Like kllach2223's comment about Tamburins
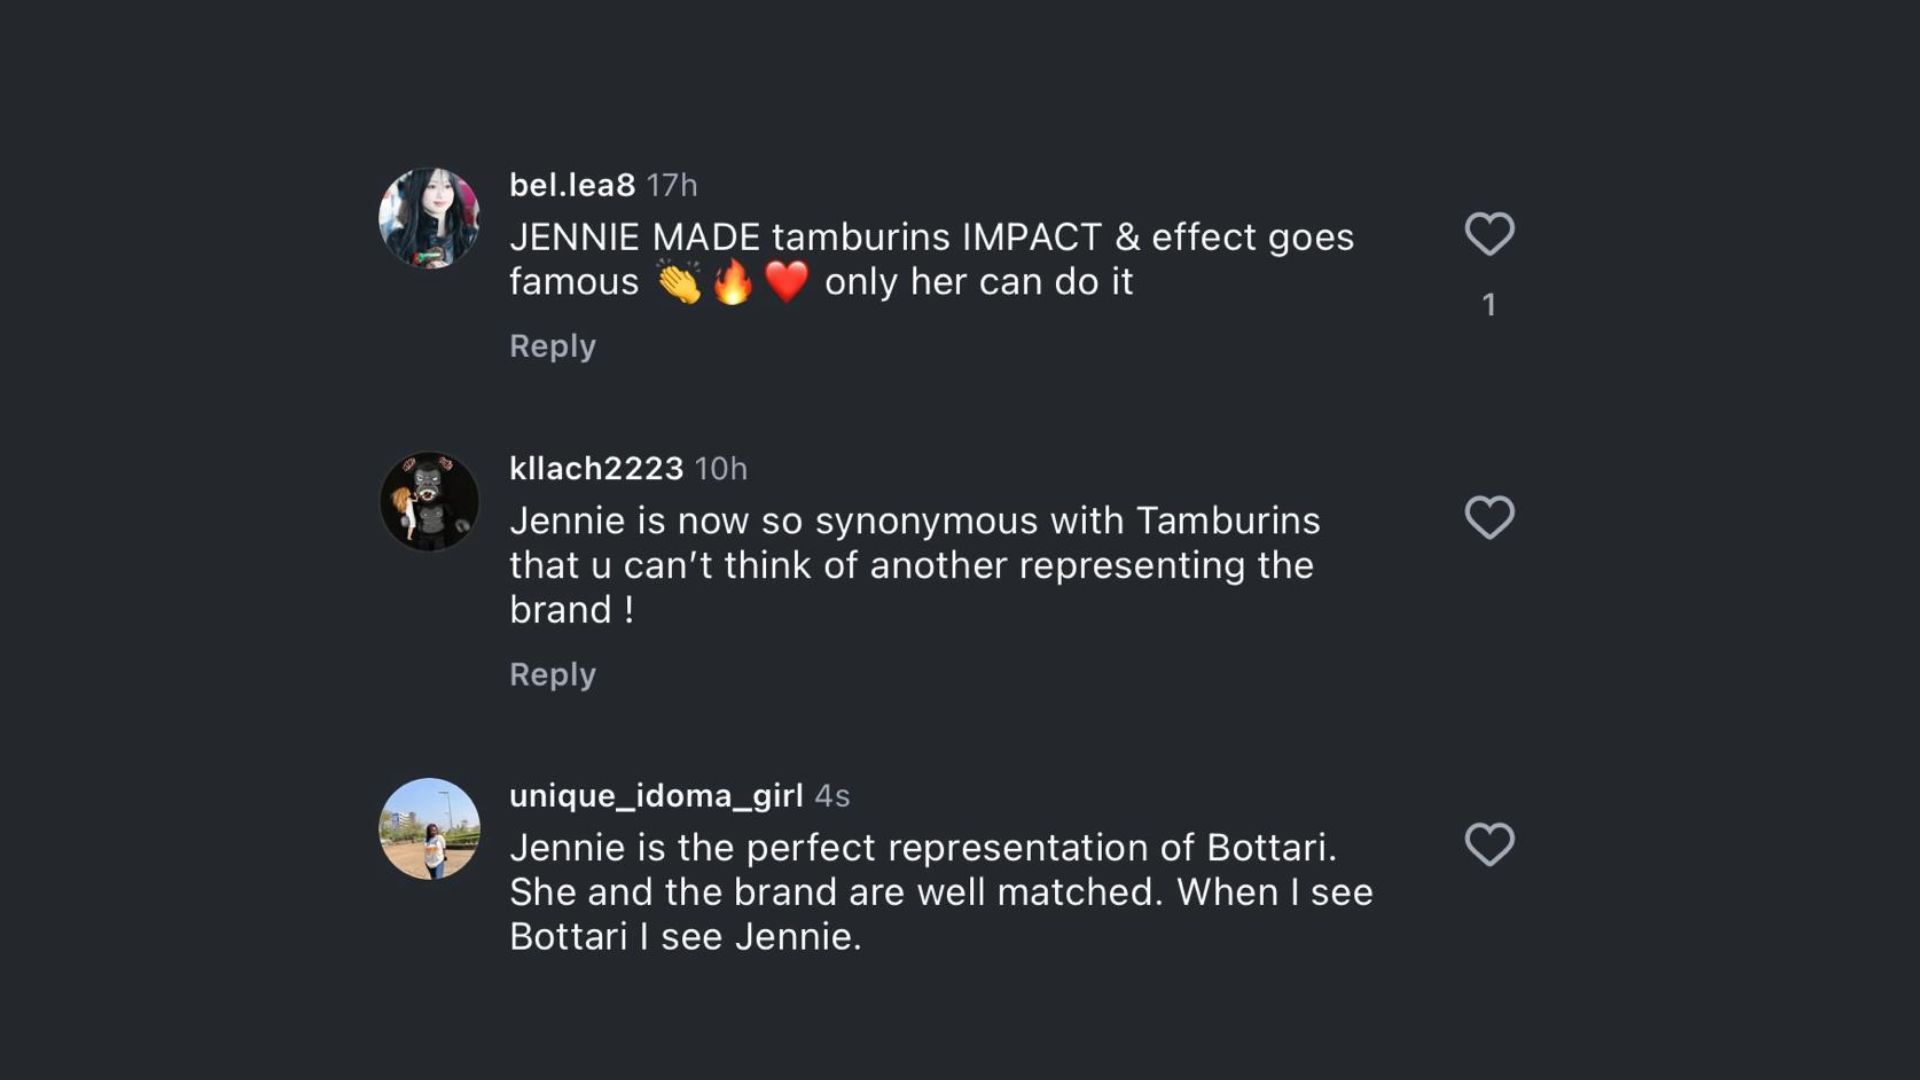Screen dimensions: 1920x1080 tap(1489, 517)
